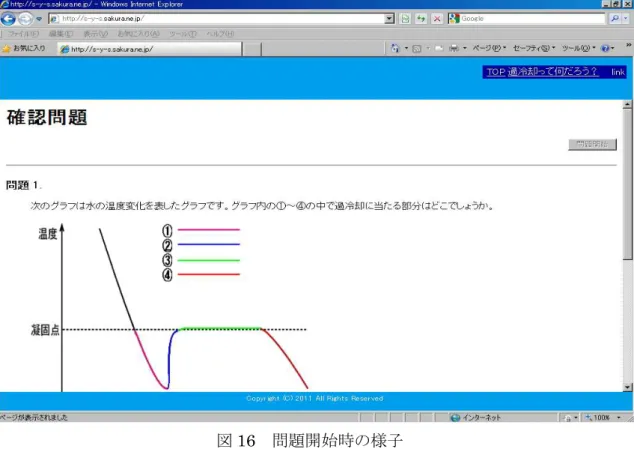This screenshot has height=452, width=634.
Task: Open the ツール(T) menu in menu bar
Action: coord(183,34)
